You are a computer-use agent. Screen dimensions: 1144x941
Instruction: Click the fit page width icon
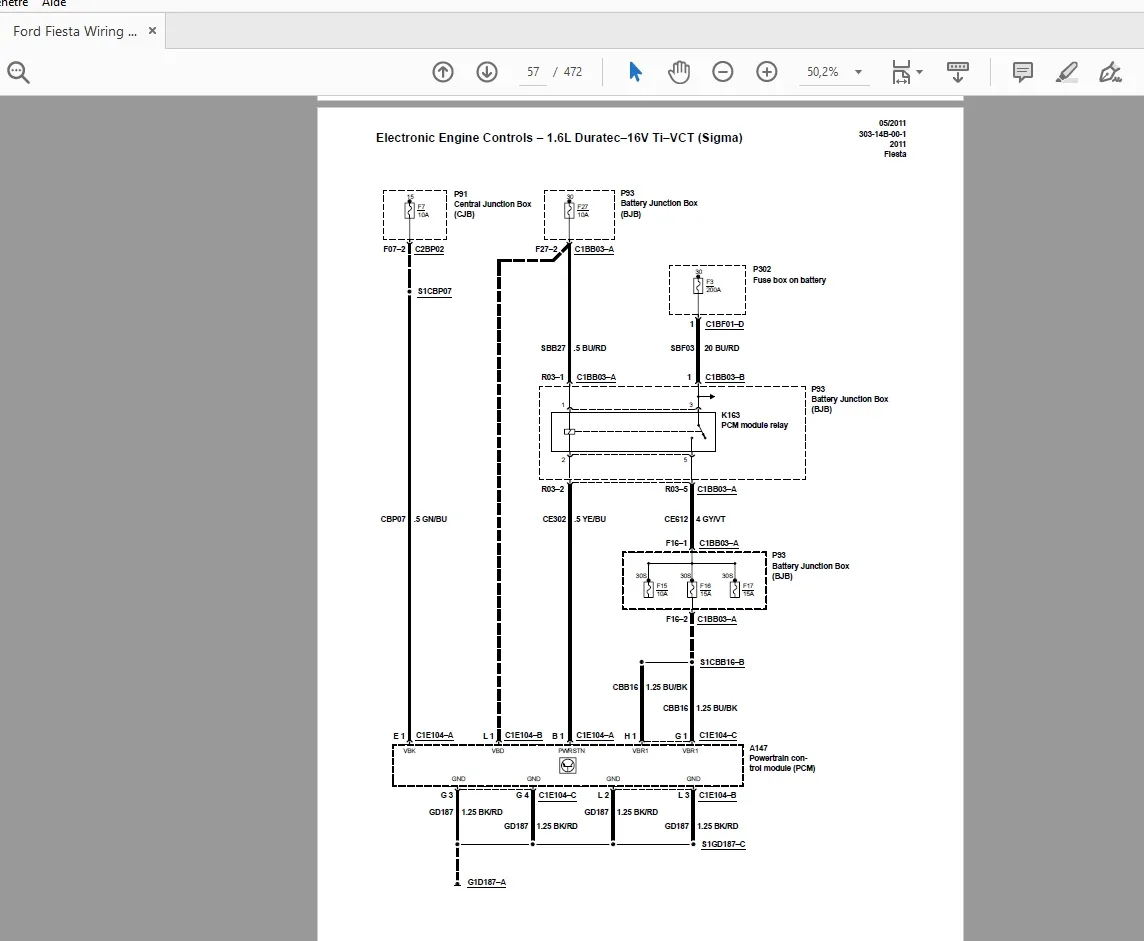coord(901,71)
